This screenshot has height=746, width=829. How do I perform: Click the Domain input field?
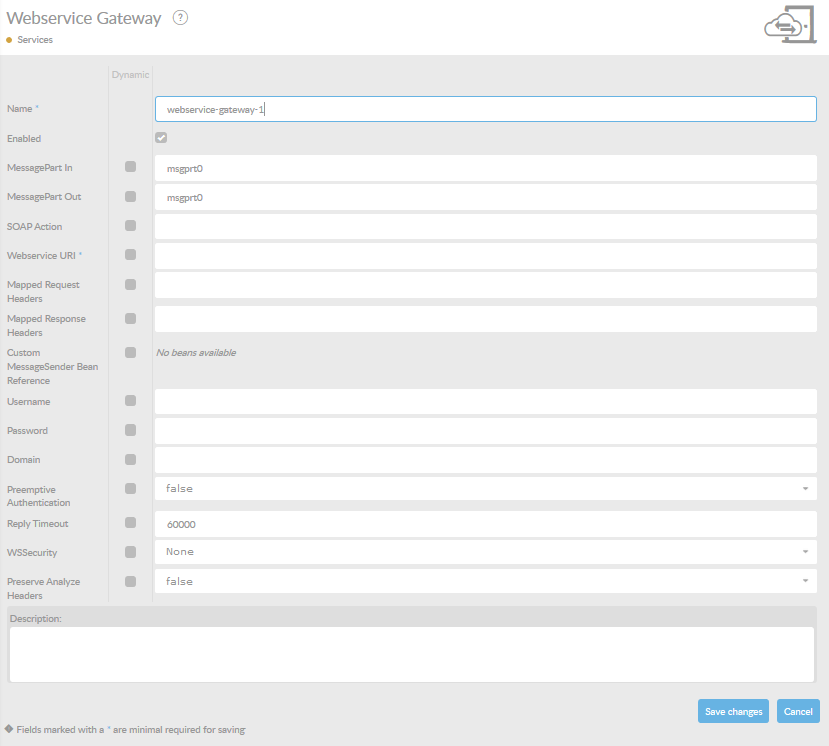click(486, 460)
